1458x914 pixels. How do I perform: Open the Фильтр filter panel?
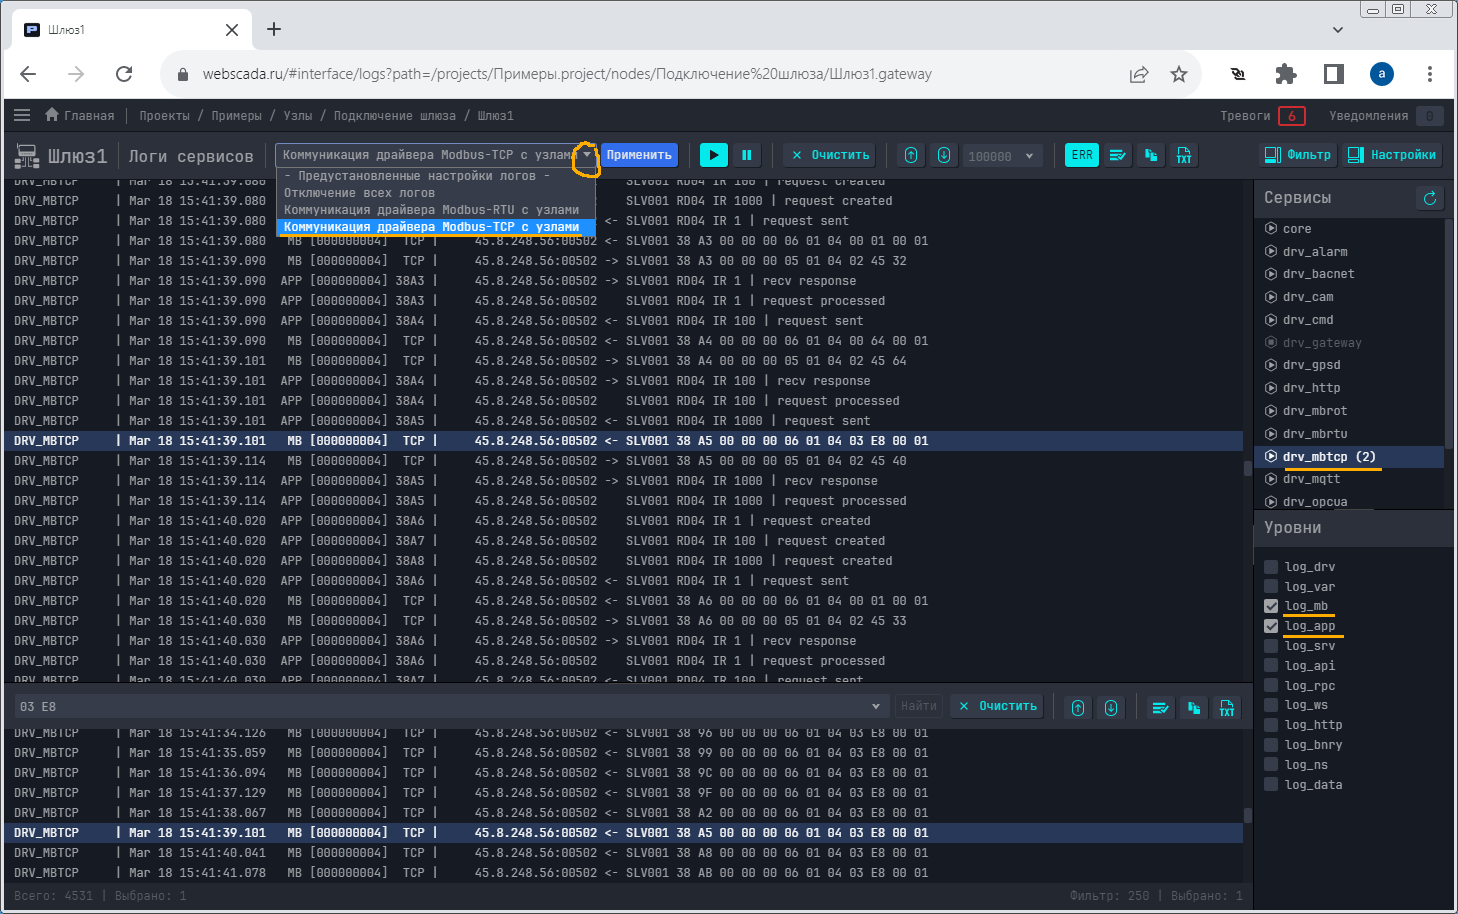(x=1298, y=155)
